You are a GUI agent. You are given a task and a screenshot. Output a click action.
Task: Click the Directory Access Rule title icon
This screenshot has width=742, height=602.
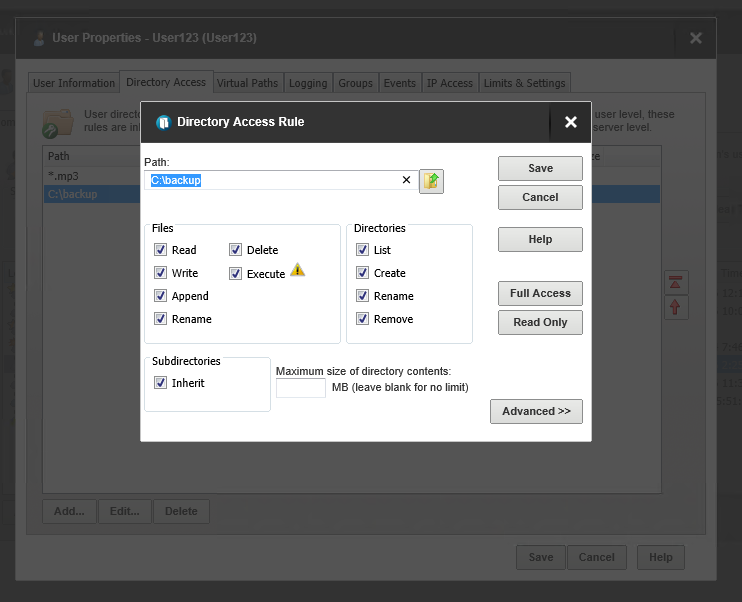point(163,123)
